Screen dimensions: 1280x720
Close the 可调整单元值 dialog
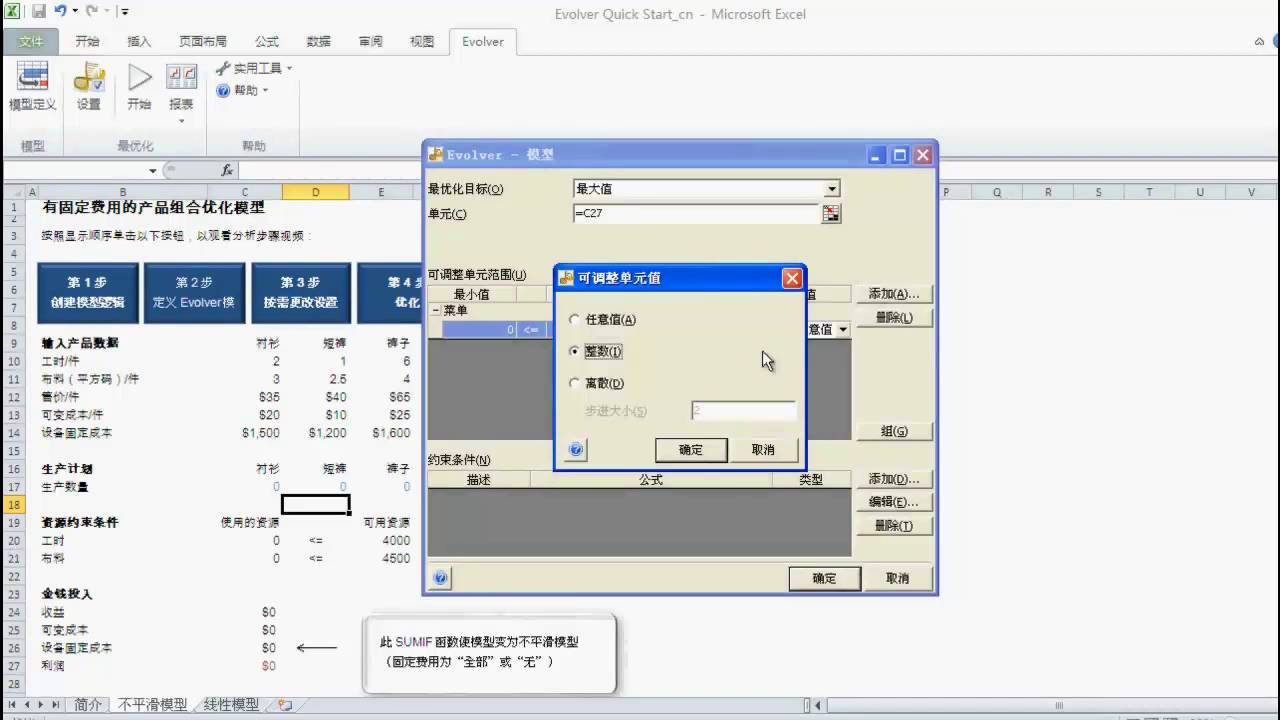tap(792, 278)
